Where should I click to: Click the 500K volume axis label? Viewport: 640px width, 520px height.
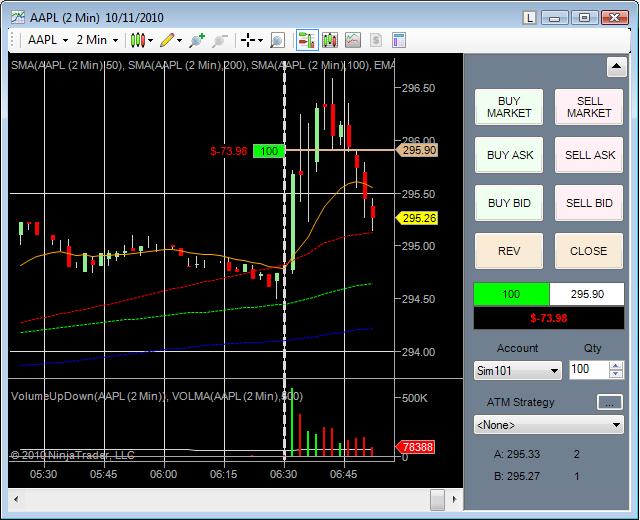point(415,398)
